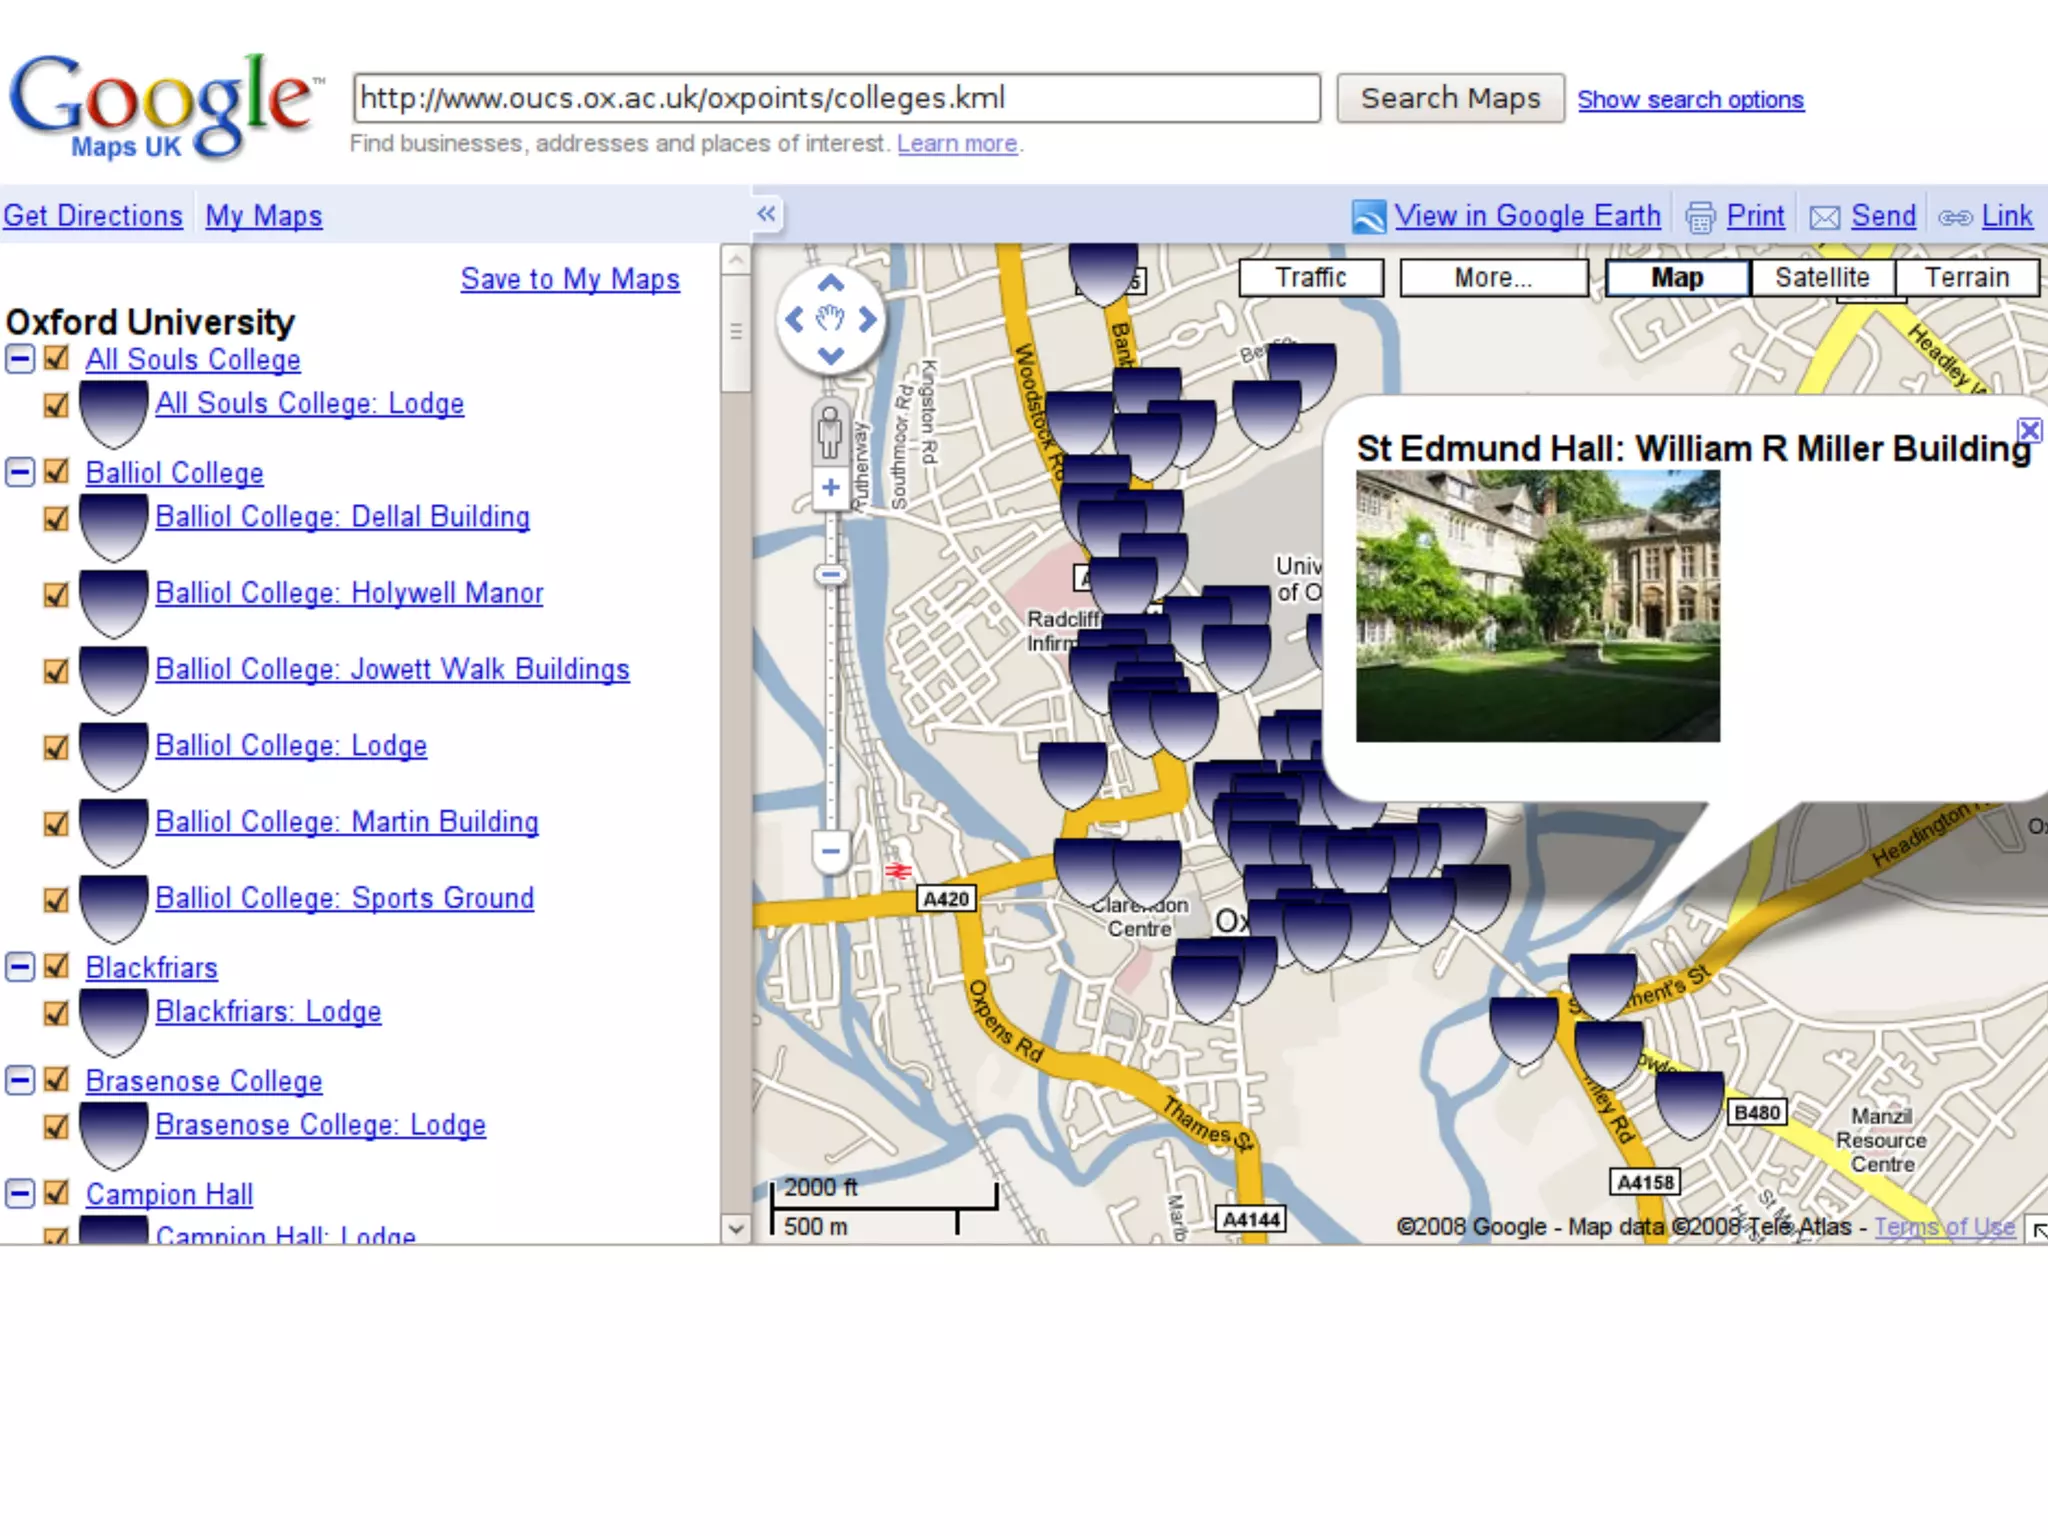Image resolution: width=2048 pixels, height=1536 pixels.
Task: Click the Search Maps button
Action: click(1450, 98)
